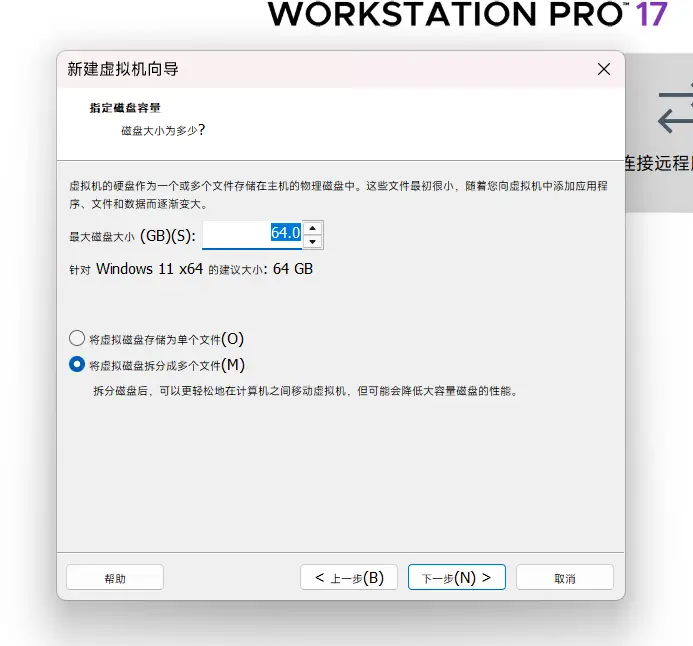Click the connect remote server arrows icon
This screenshot has height=646, width=693.
pyautogui.click(x=675, y=109)
